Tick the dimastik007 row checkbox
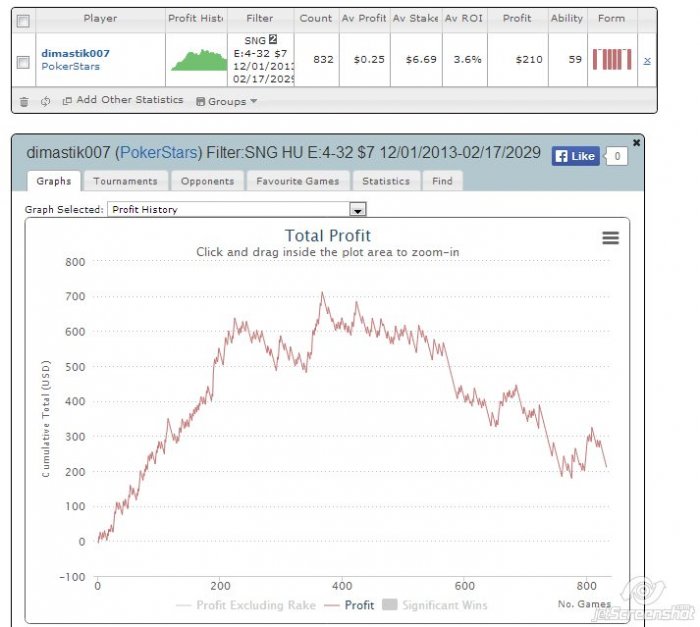The image size is (700, 627). (x=23, y=62)
